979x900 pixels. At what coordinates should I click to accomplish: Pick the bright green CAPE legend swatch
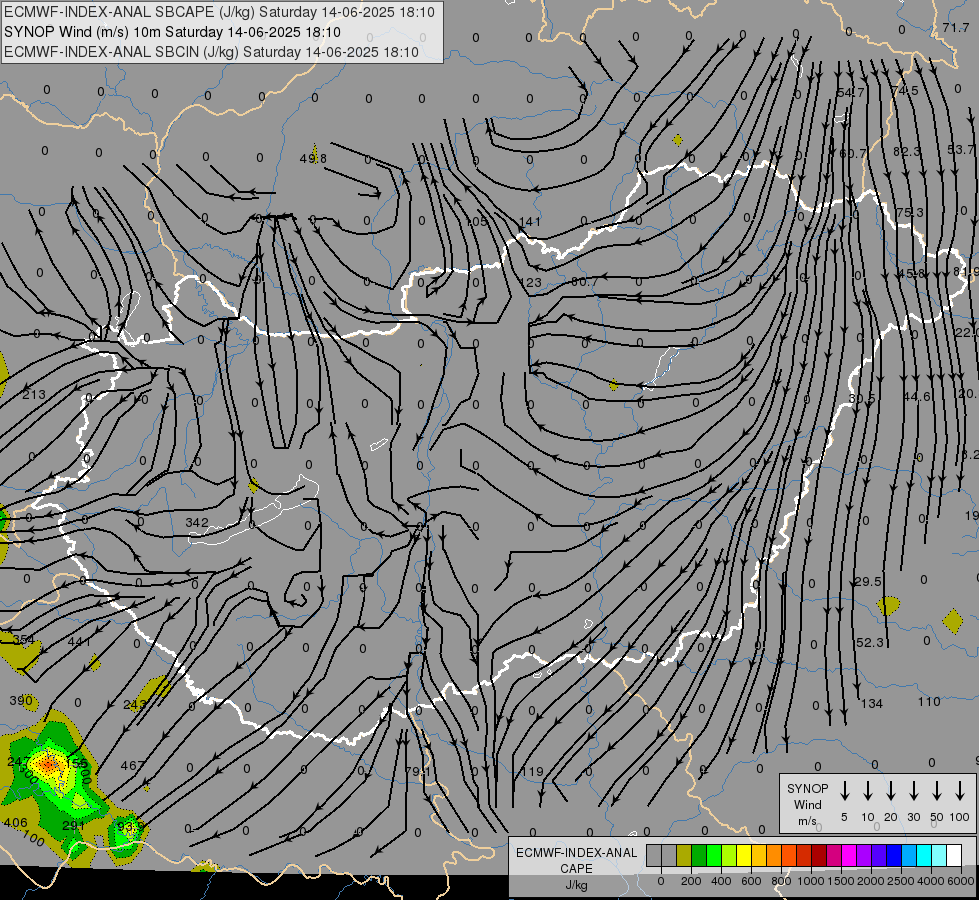pyautogui.click(x=714, y=855)
